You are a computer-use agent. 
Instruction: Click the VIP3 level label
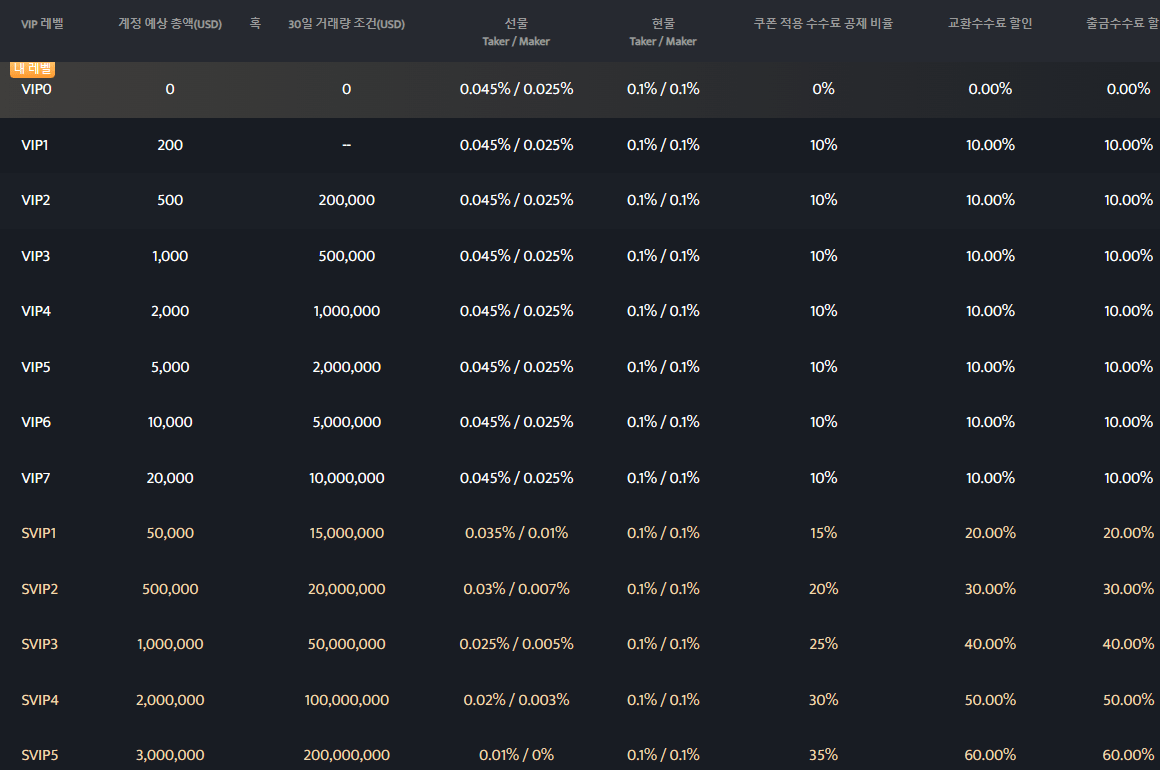pyautogui.click(x=35, y=256)
